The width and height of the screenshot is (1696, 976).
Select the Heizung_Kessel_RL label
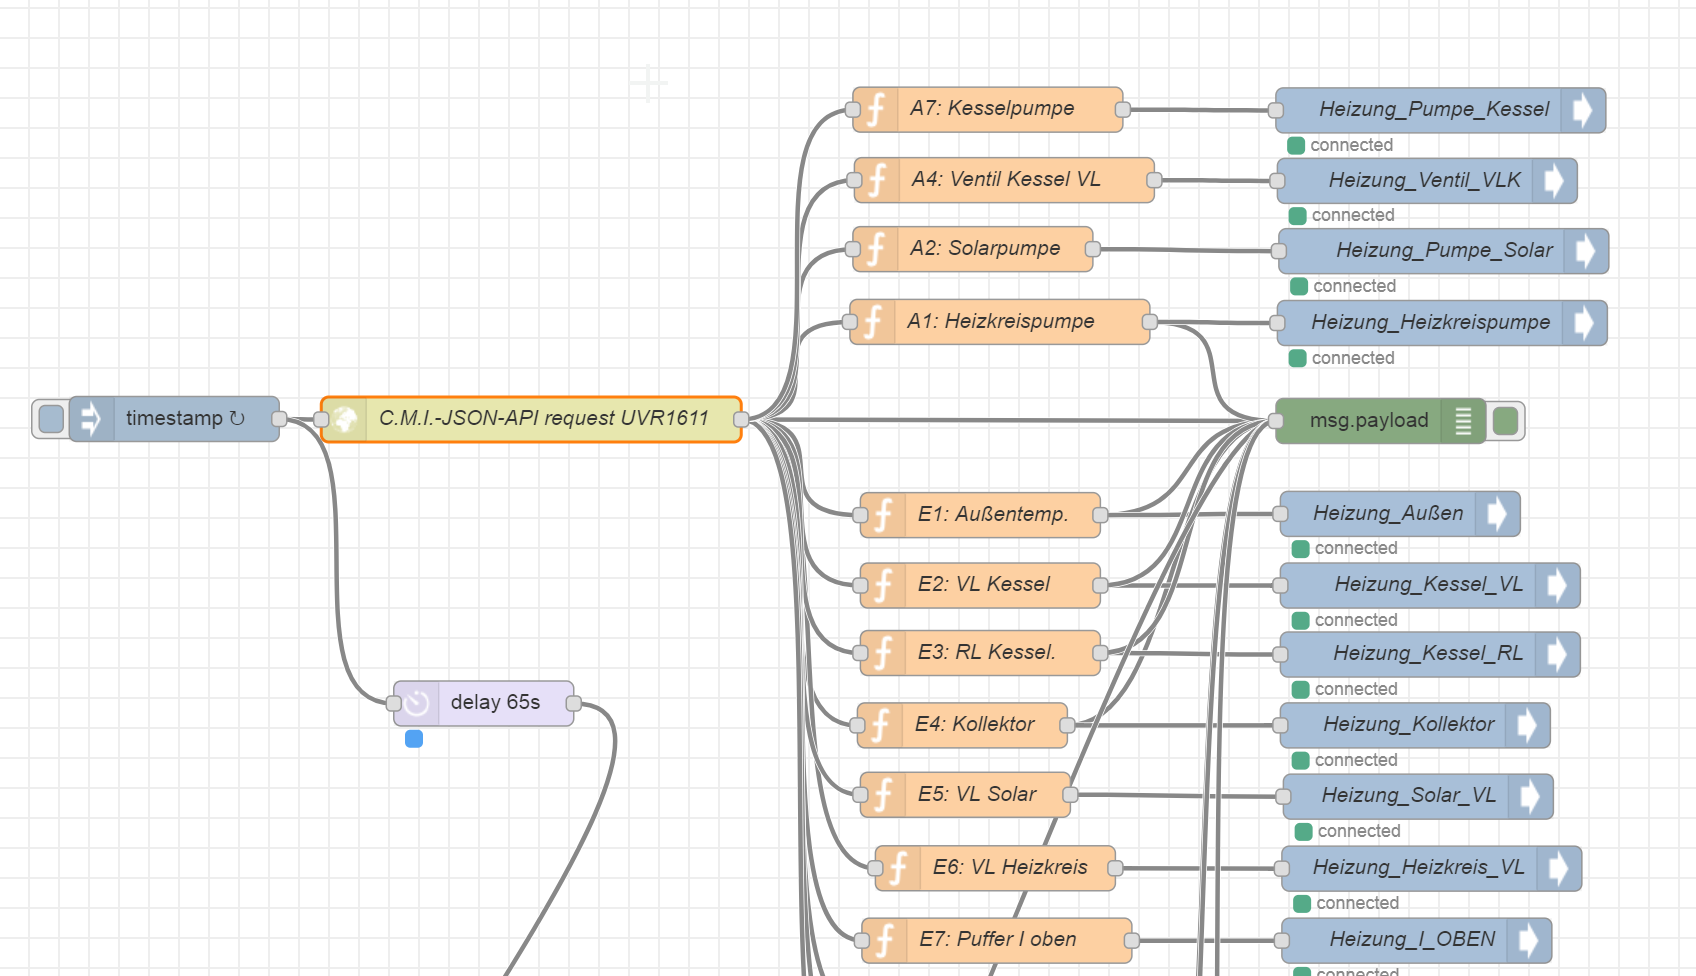[x=1428, y=653]
